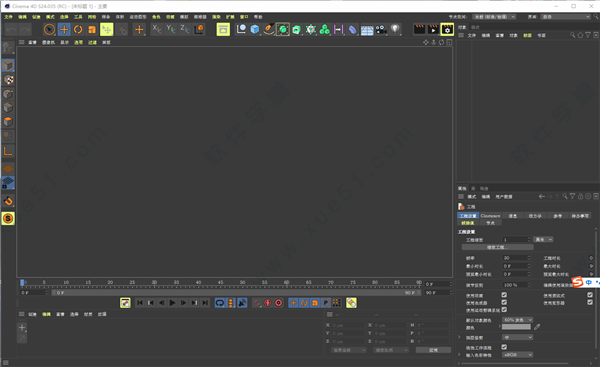Toggle autokeying red button
This screenshot has height=367, width=600.
click(x=268, y=303)
